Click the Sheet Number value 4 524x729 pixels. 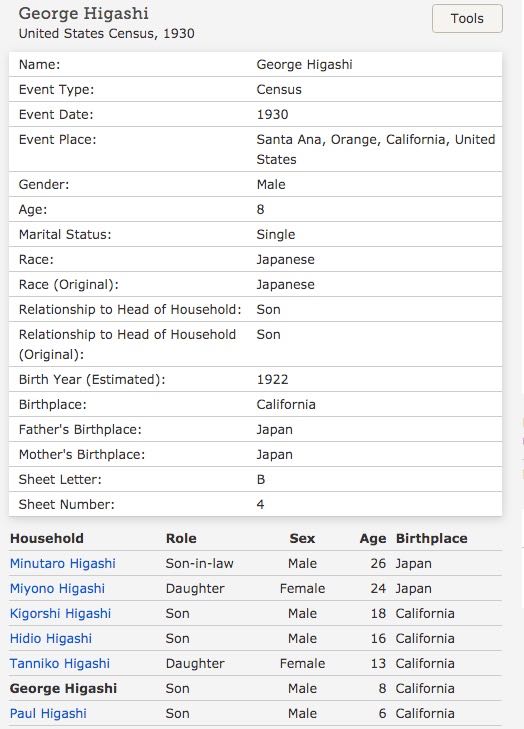point(260,504)
